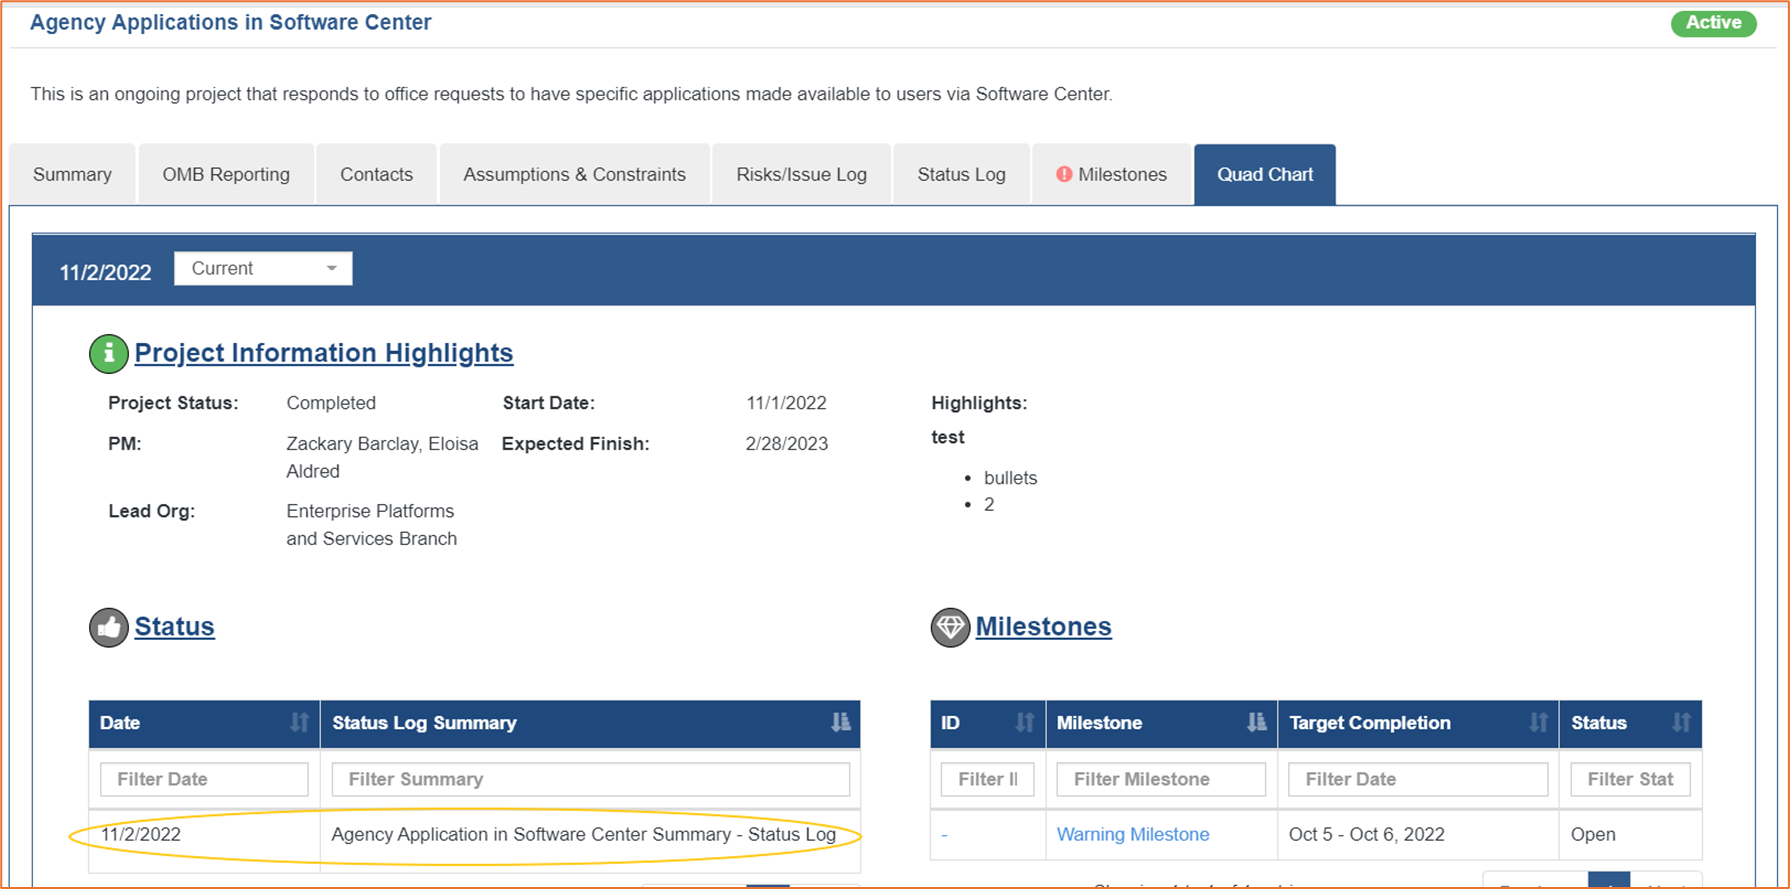Open the Current quad chart version dropdown
This screenshot has height=889, width=1790.
pyautogui.click(x=263, y=268)
